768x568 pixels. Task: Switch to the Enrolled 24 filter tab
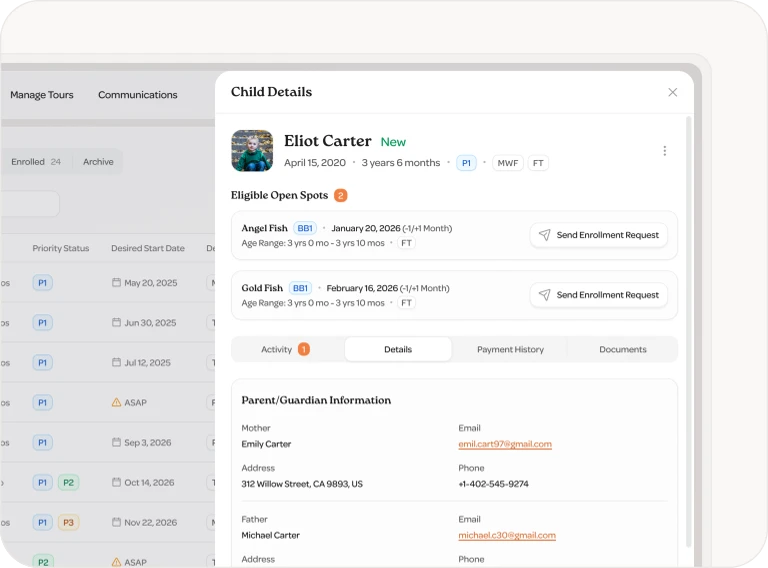click(36, 162)
